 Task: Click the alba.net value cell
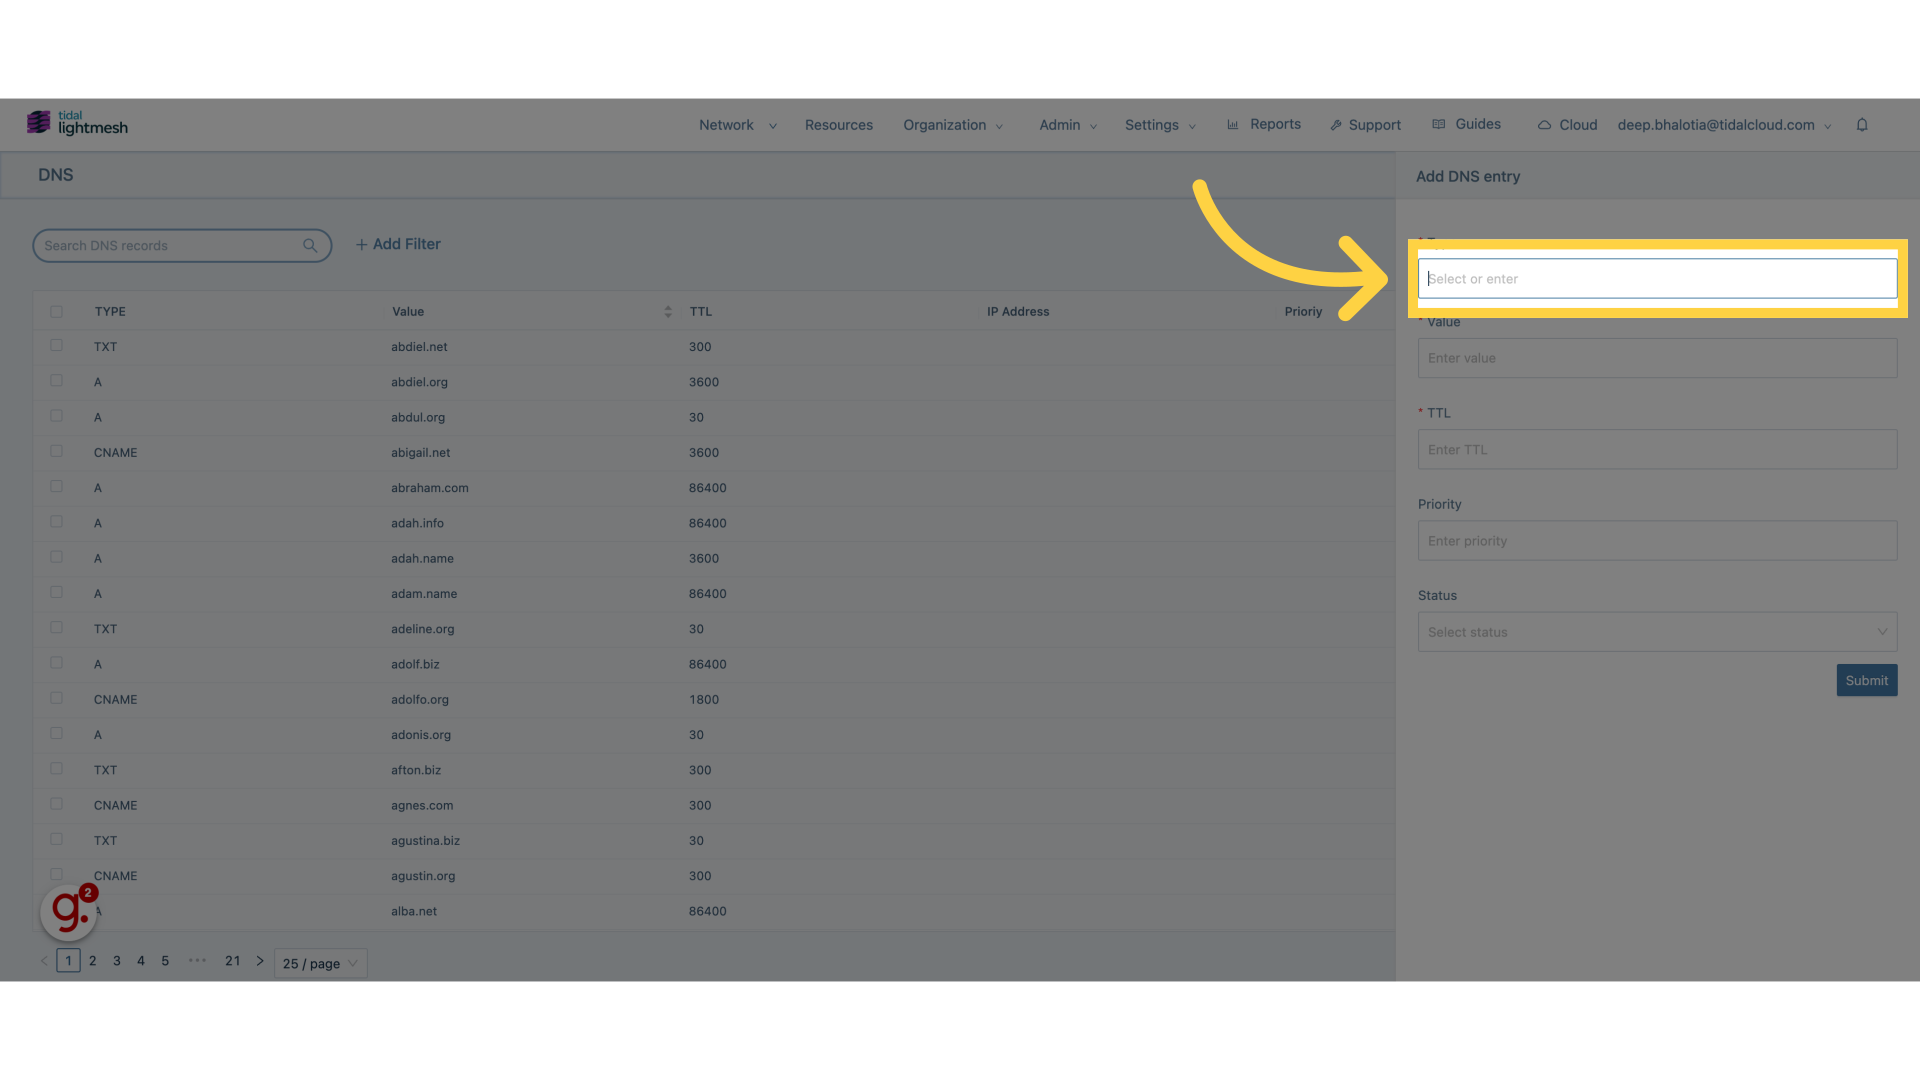pos(414,912)
